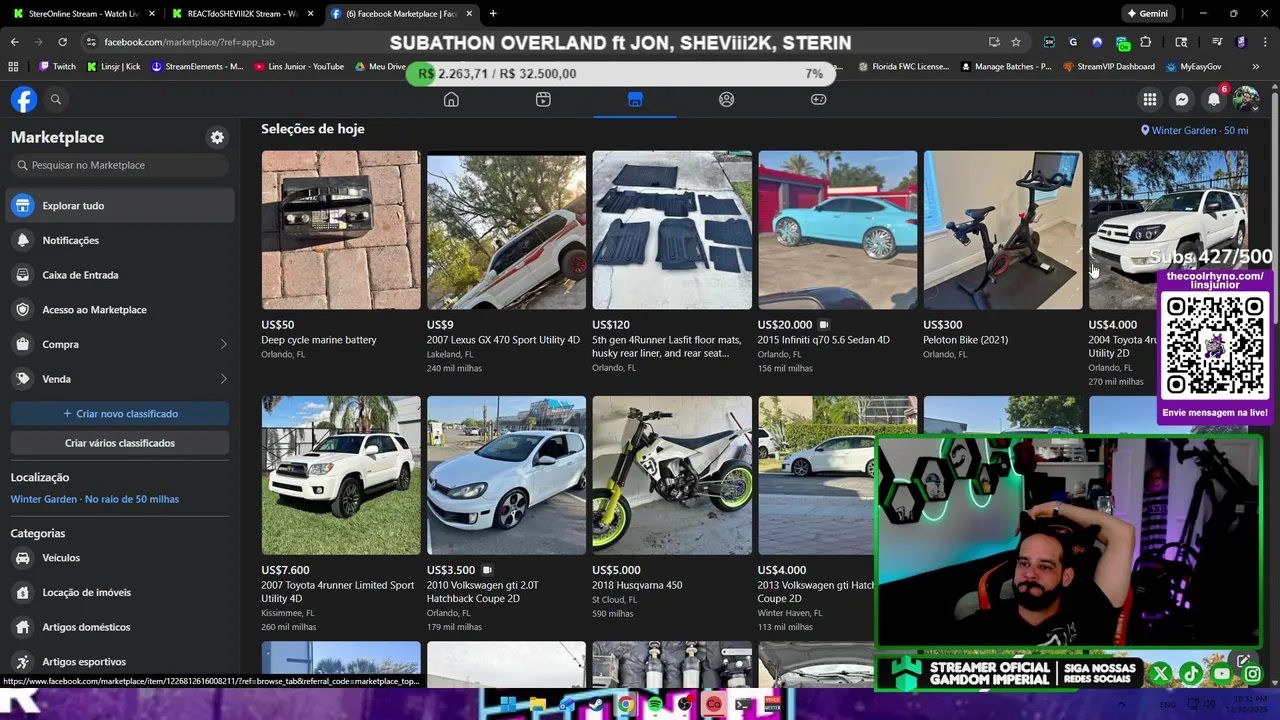Image resolution: width=1280 pixels, height=720 pixels.
Task: Open Caixa de Entrada in sidebar
Action: [x=120, y=275]
